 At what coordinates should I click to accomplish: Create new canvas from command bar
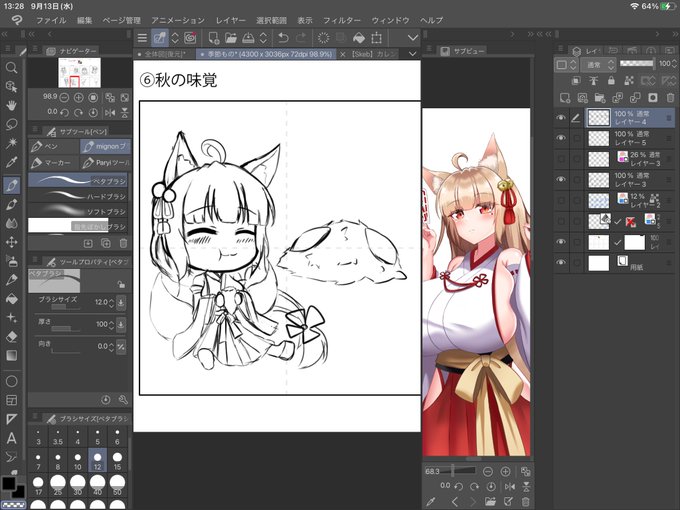click(213, 38)
